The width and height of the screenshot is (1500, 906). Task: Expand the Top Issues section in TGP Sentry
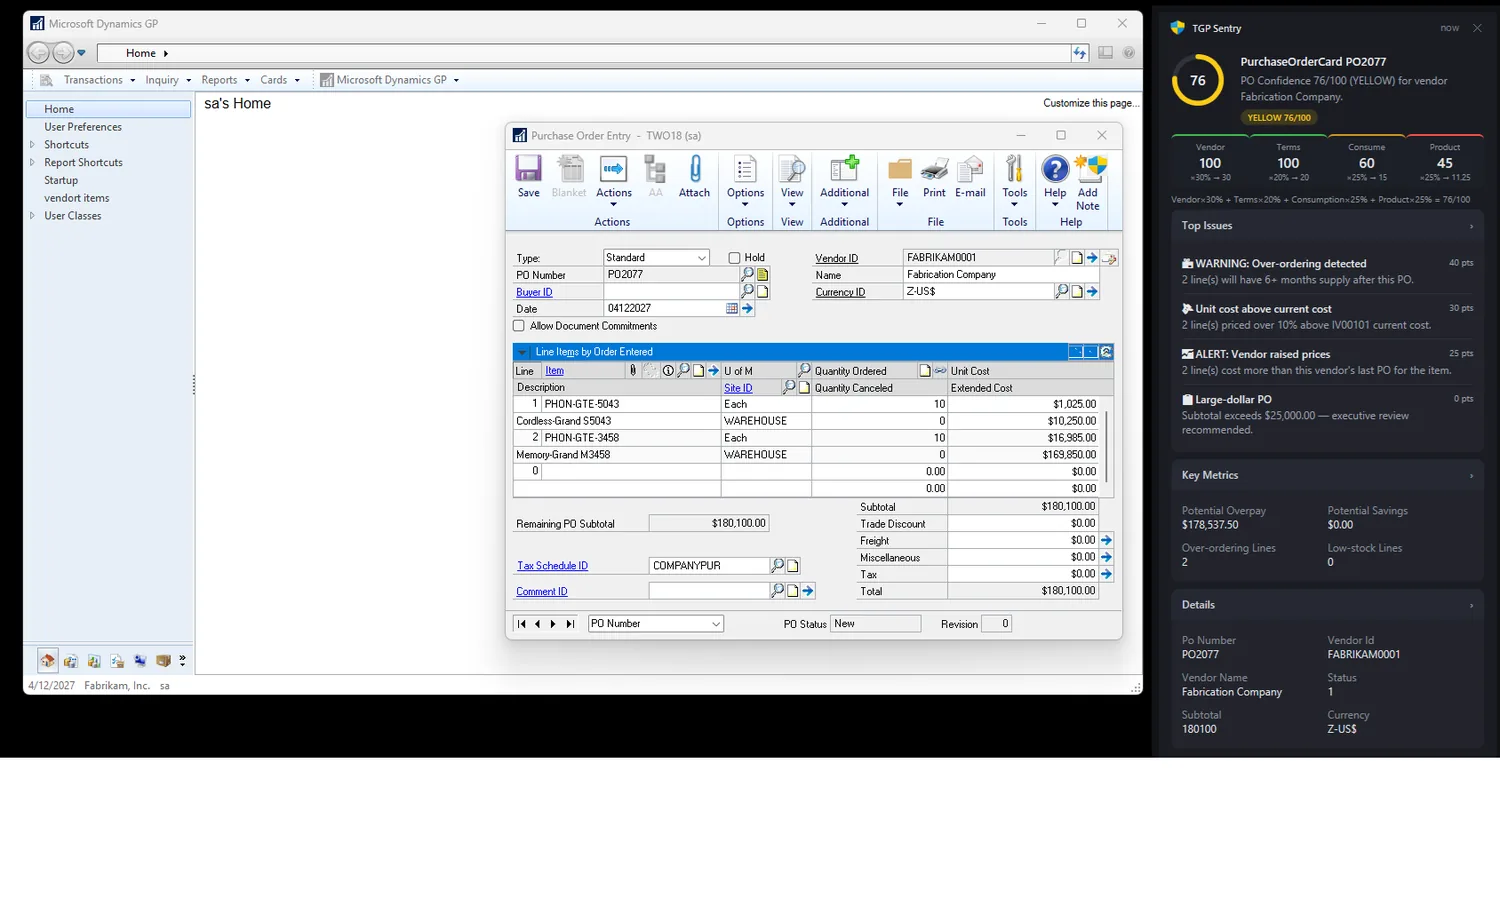(1471, 226)
